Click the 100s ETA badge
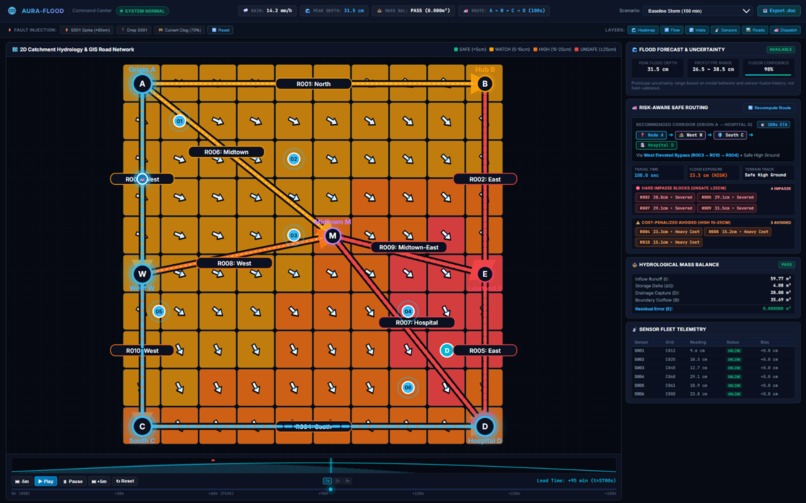The height and width of the screenshot is (503, 806). click(x=774, y=124)
